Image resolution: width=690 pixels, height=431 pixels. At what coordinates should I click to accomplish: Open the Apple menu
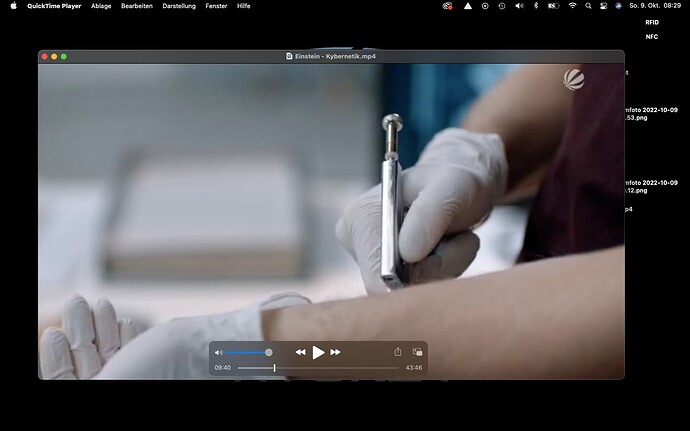click(x=13, y=6)
